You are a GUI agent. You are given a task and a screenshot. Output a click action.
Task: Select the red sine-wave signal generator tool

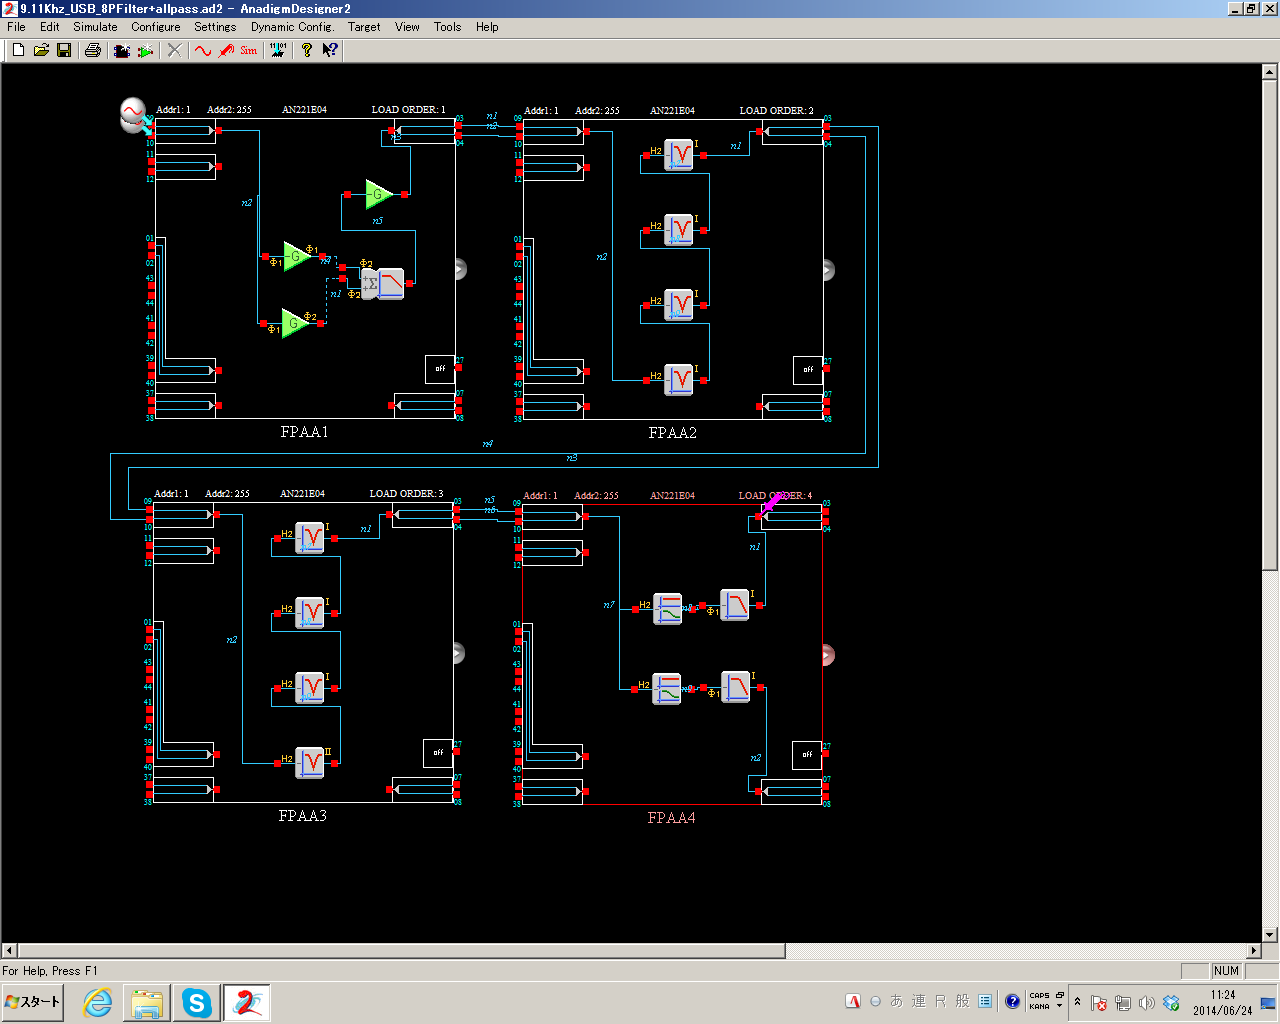[203, 50]
